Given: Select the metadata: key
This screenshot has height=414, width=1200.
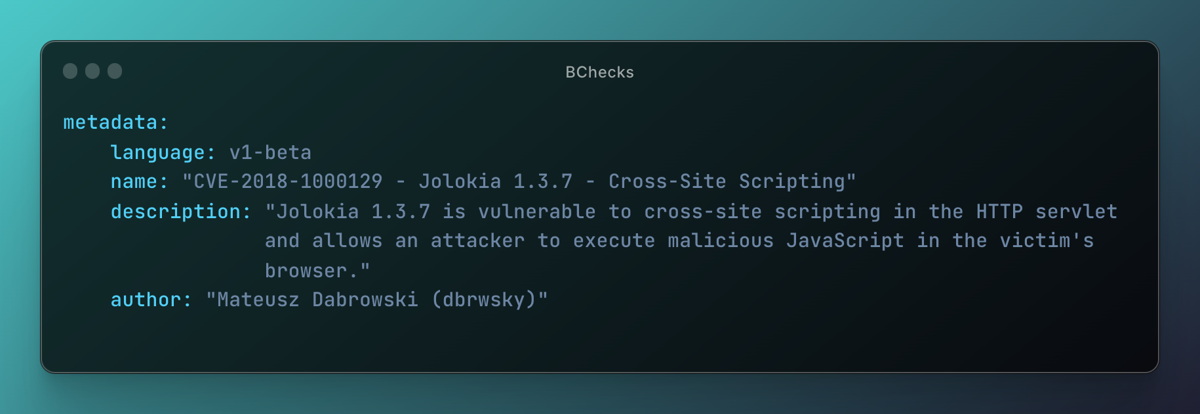Looking at the screenshot, I should [116, 123].
